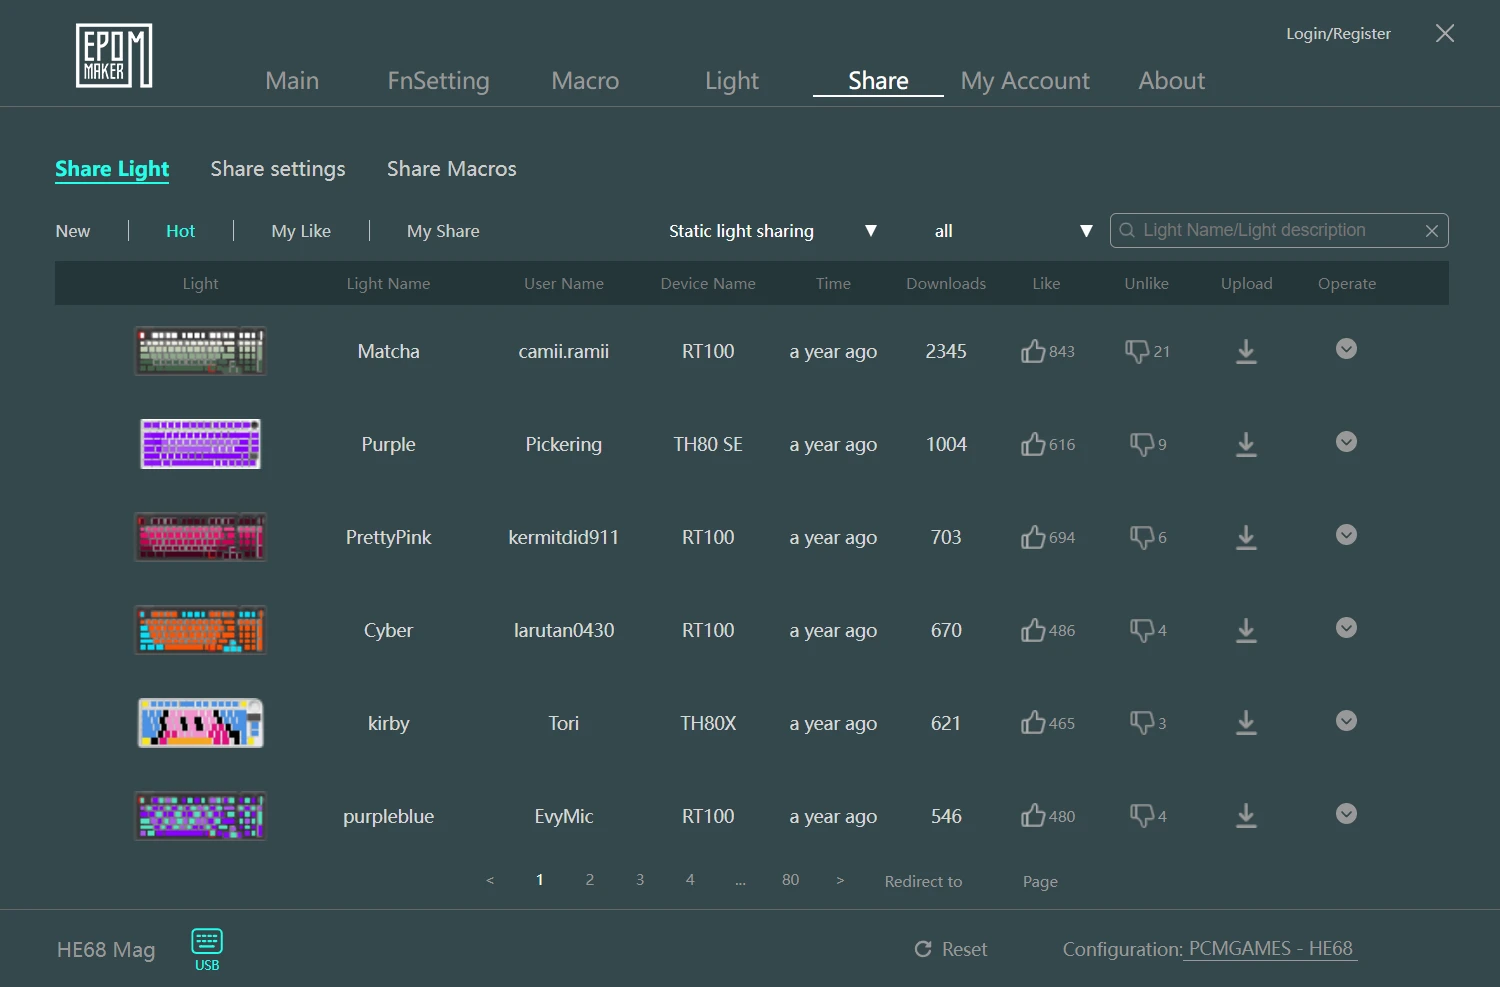This screenshot has height=987, width=1500.
Task: Open the Static light sharing dropdown
Action: pyautogui.click(x=772, y=231)
